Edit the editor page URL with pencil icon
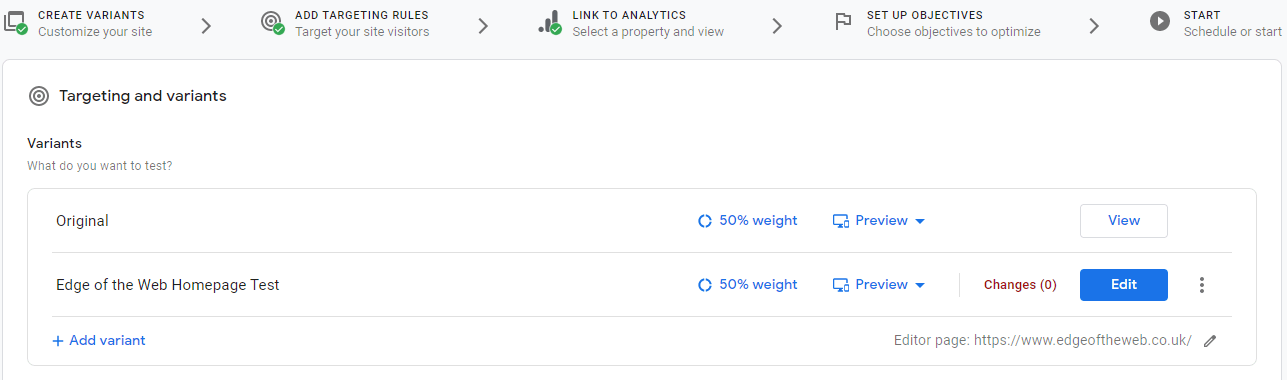 point(1210,341)
